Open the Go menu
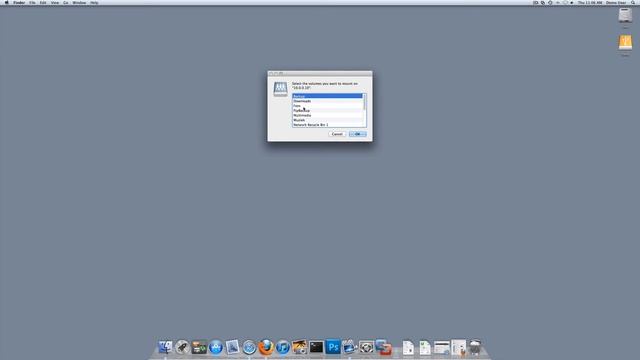640x360 pixels. coord(66,2)
